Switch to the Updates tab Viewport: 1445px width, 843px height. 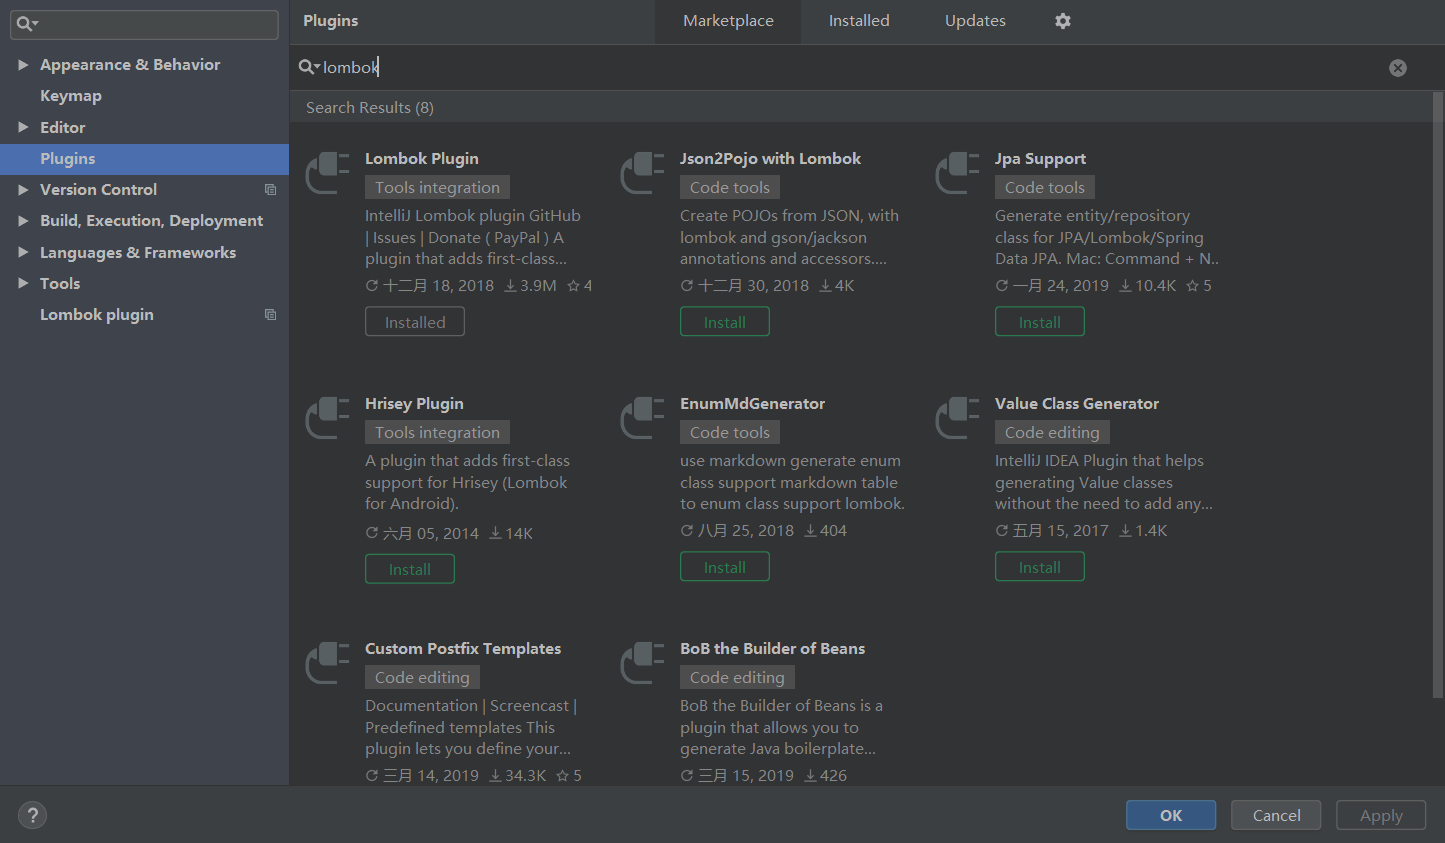pyautogui.click(x=975, y=21)
